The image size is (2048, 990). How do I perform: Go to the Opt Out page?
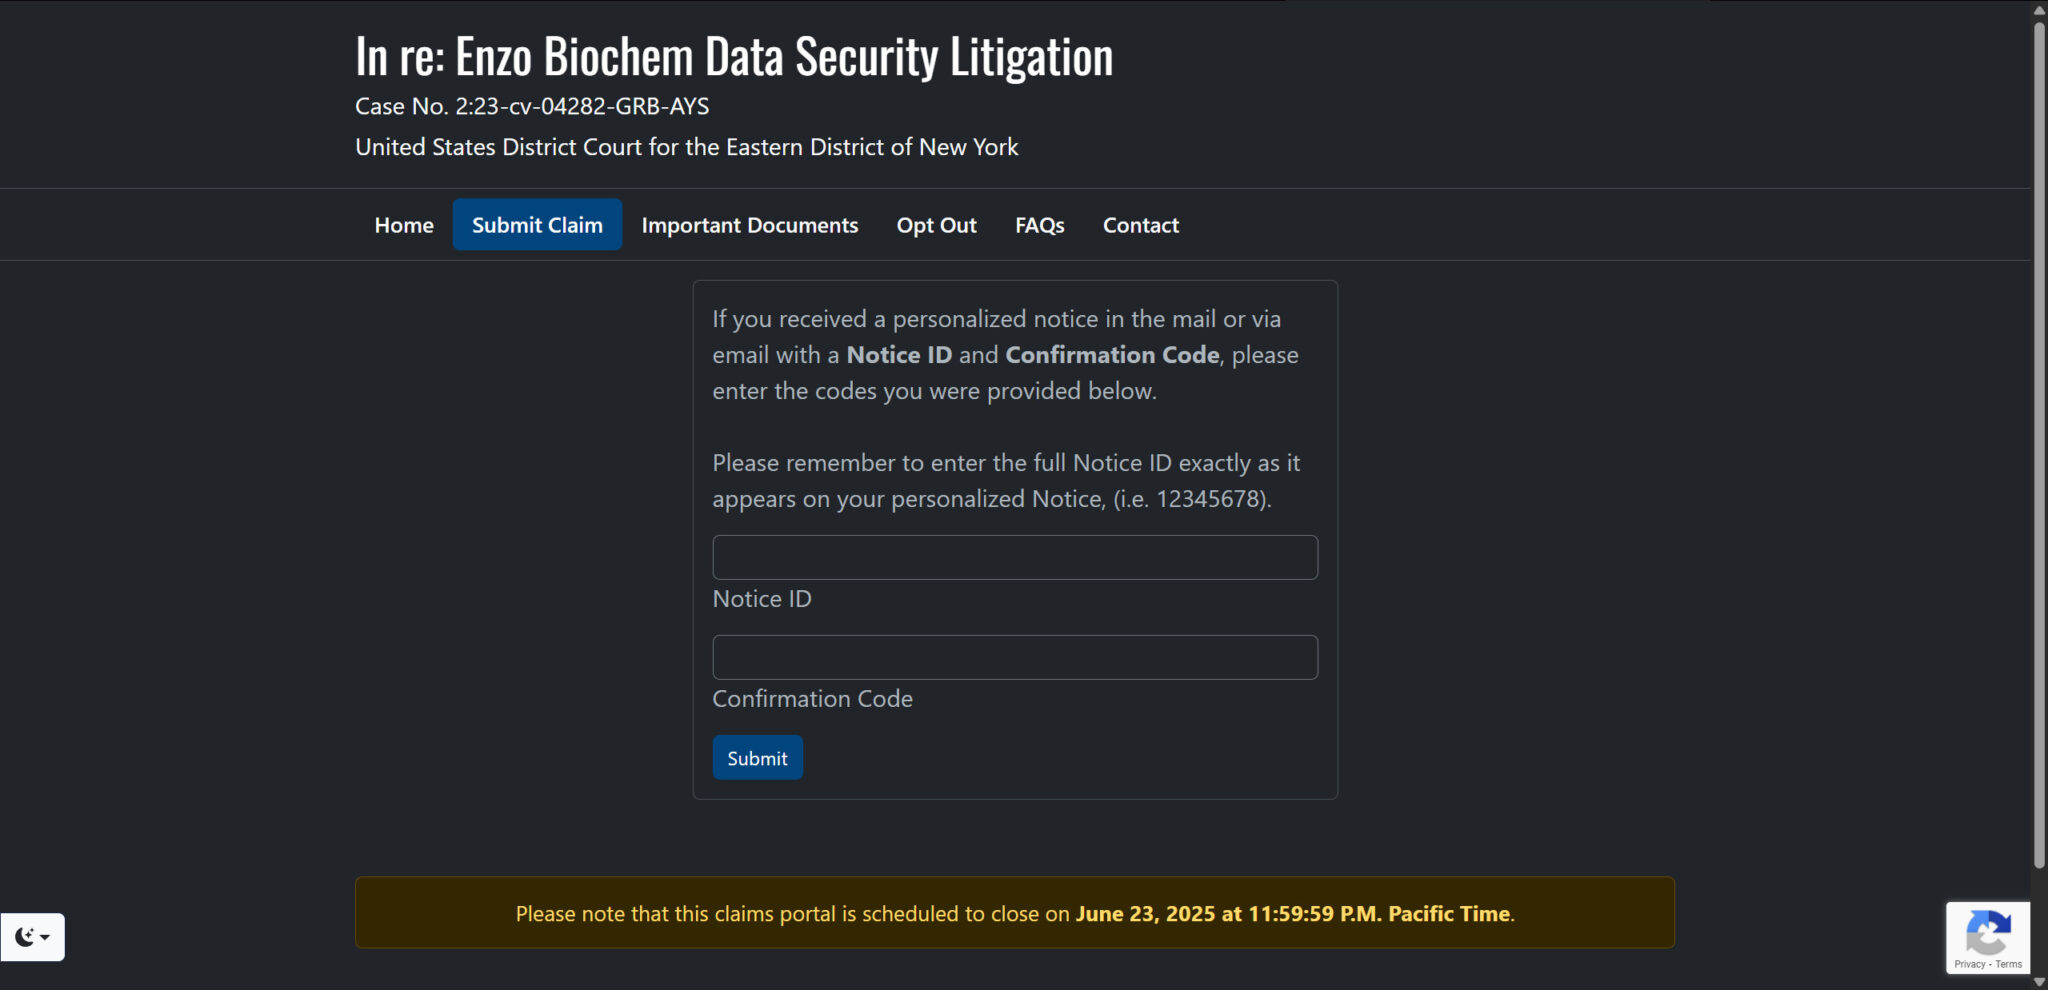click(936, 225)
